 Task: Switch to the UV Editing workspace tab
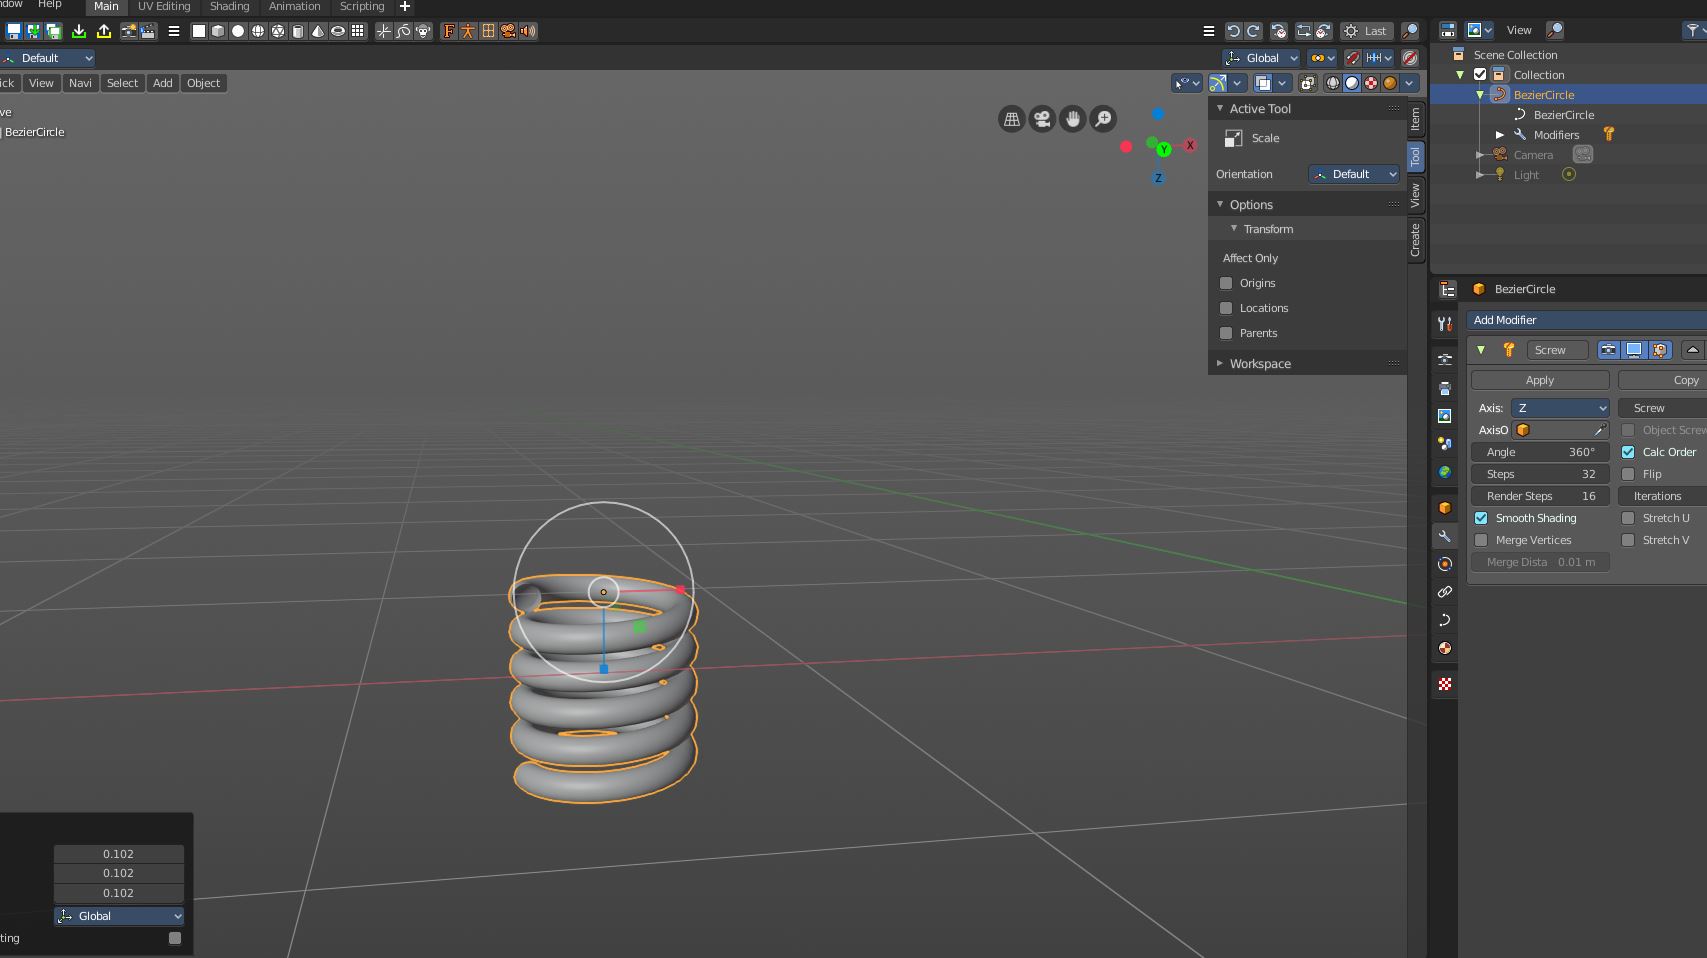164,7
